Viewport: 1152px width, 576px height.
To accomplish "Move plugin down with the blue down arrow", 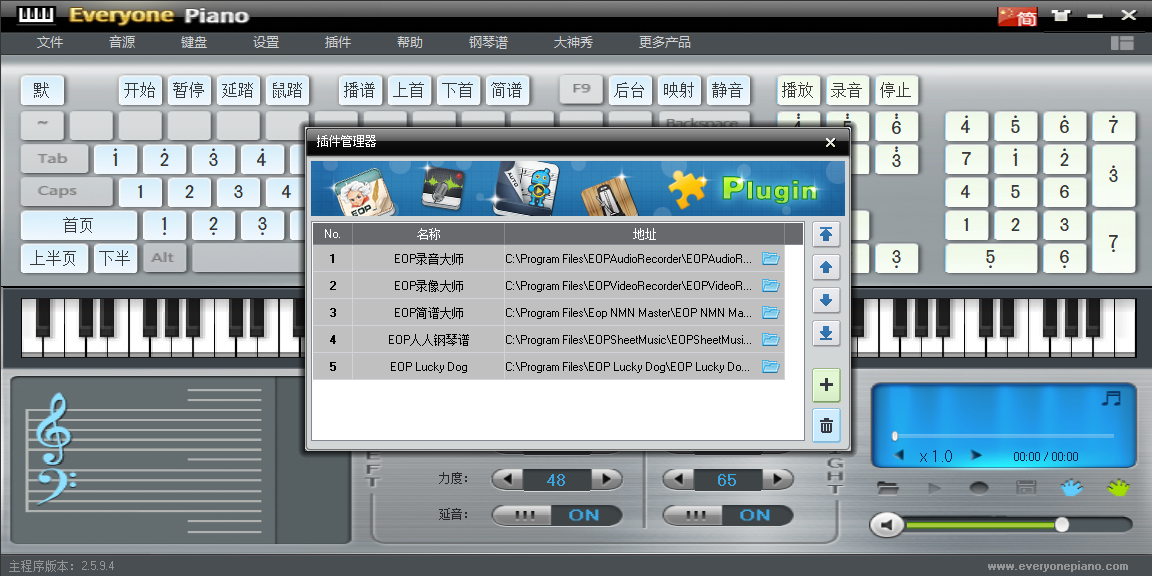I will (x=825, y=300).
